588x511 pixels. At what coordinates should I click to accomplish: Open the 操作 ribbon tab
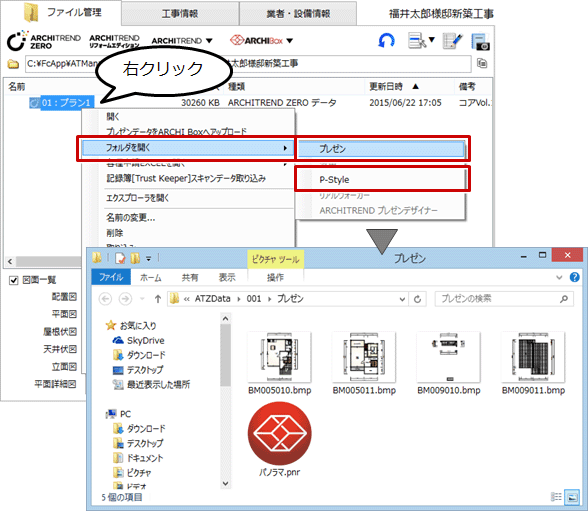pyautogui.click(x=275, y=278)
